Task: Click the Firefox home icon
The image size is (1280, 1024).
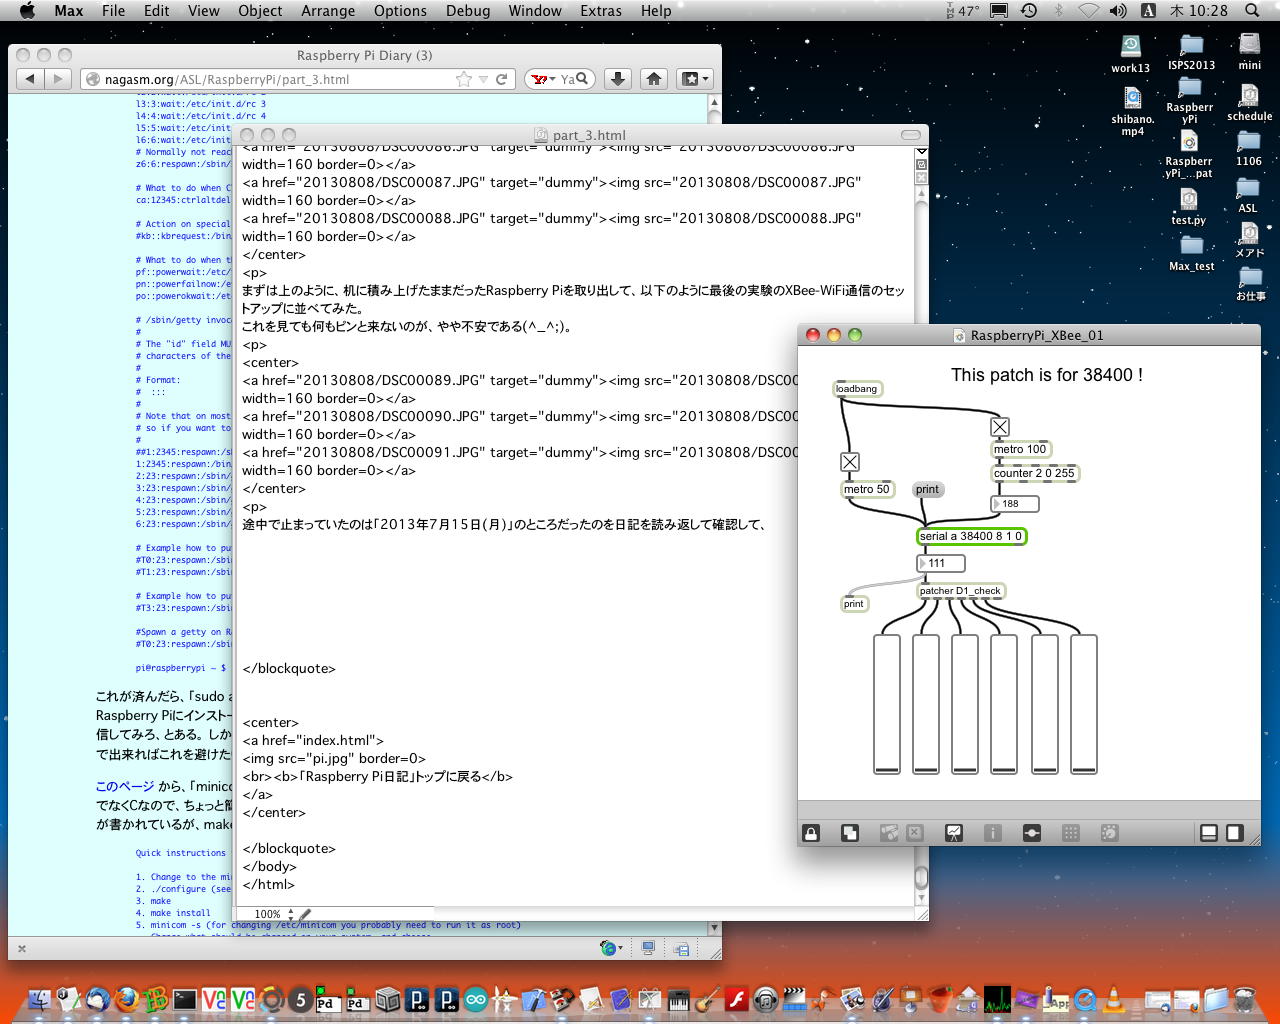Action: pyautogui.click(x=654, y=79)
